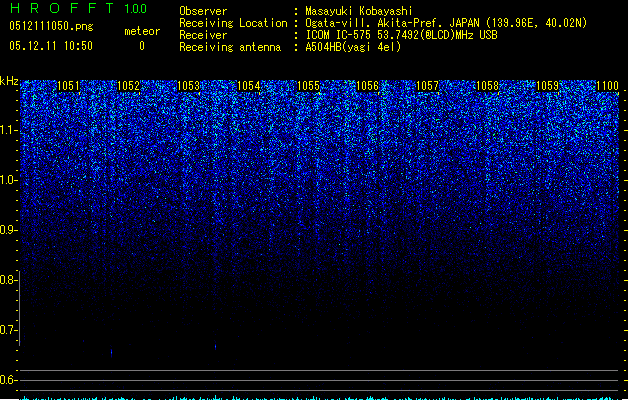Click the 1054 time marker
Image resolution: width=629 pixels, height=400 pixels.
(x=248, y=86)
